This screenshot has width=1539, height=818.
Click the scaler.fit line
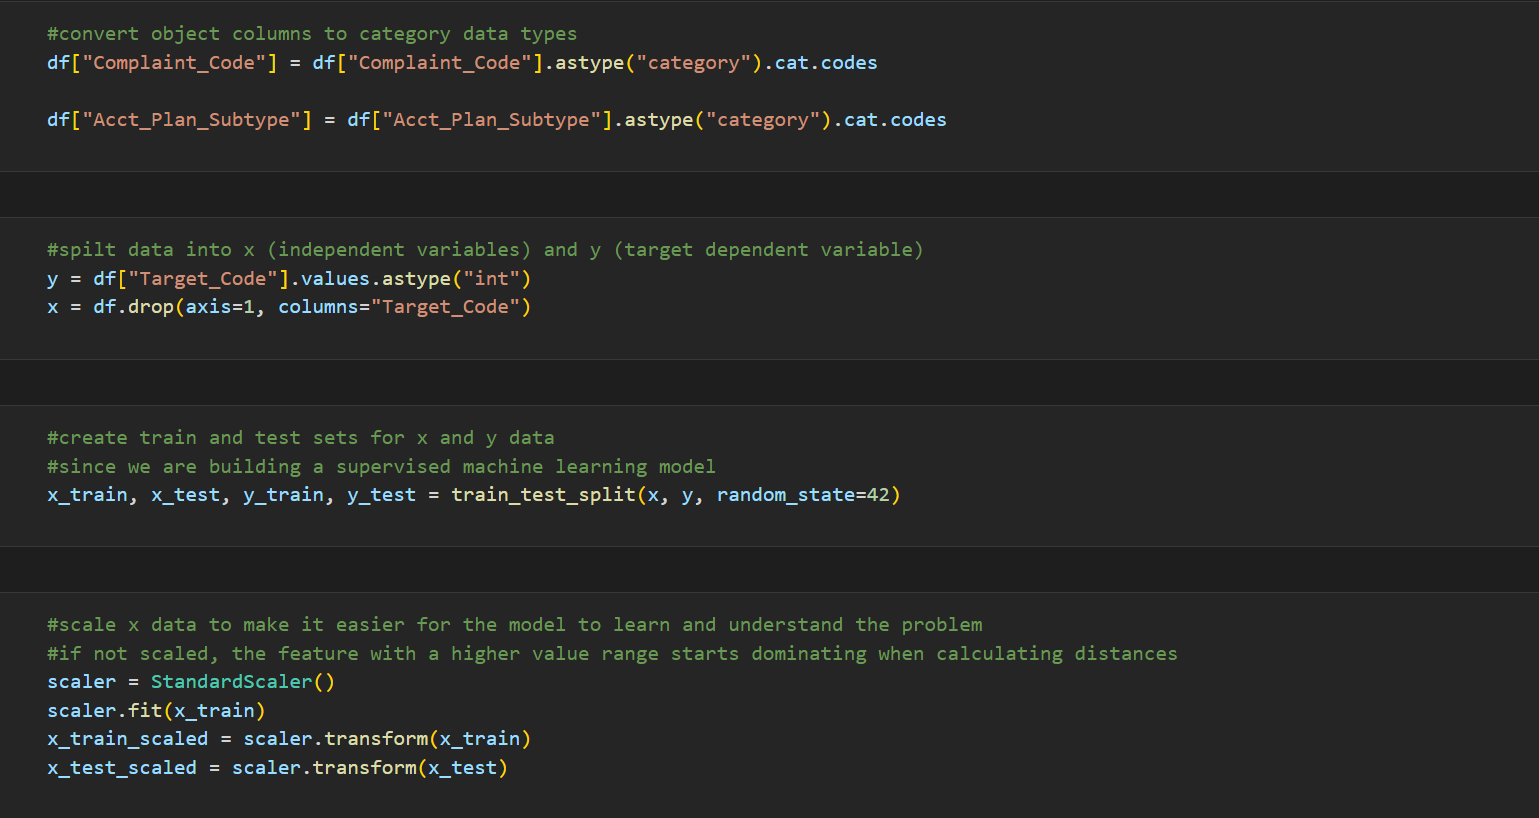pyautogui.click(x=155, y=710)
